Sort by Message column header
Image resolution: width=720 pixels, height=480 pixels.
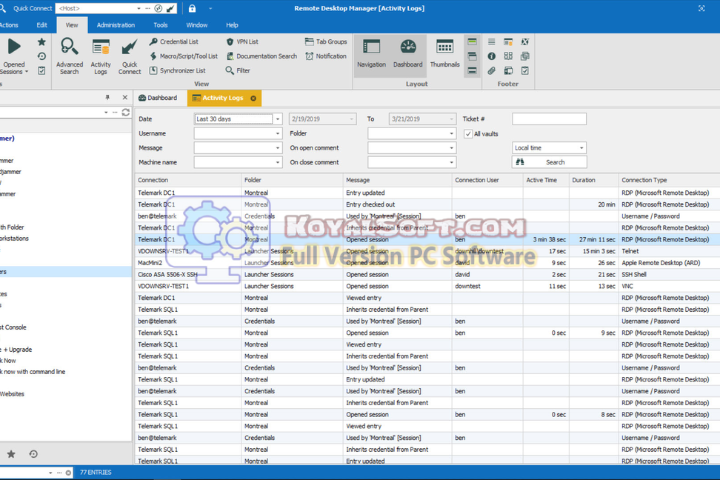click(398, 180)
